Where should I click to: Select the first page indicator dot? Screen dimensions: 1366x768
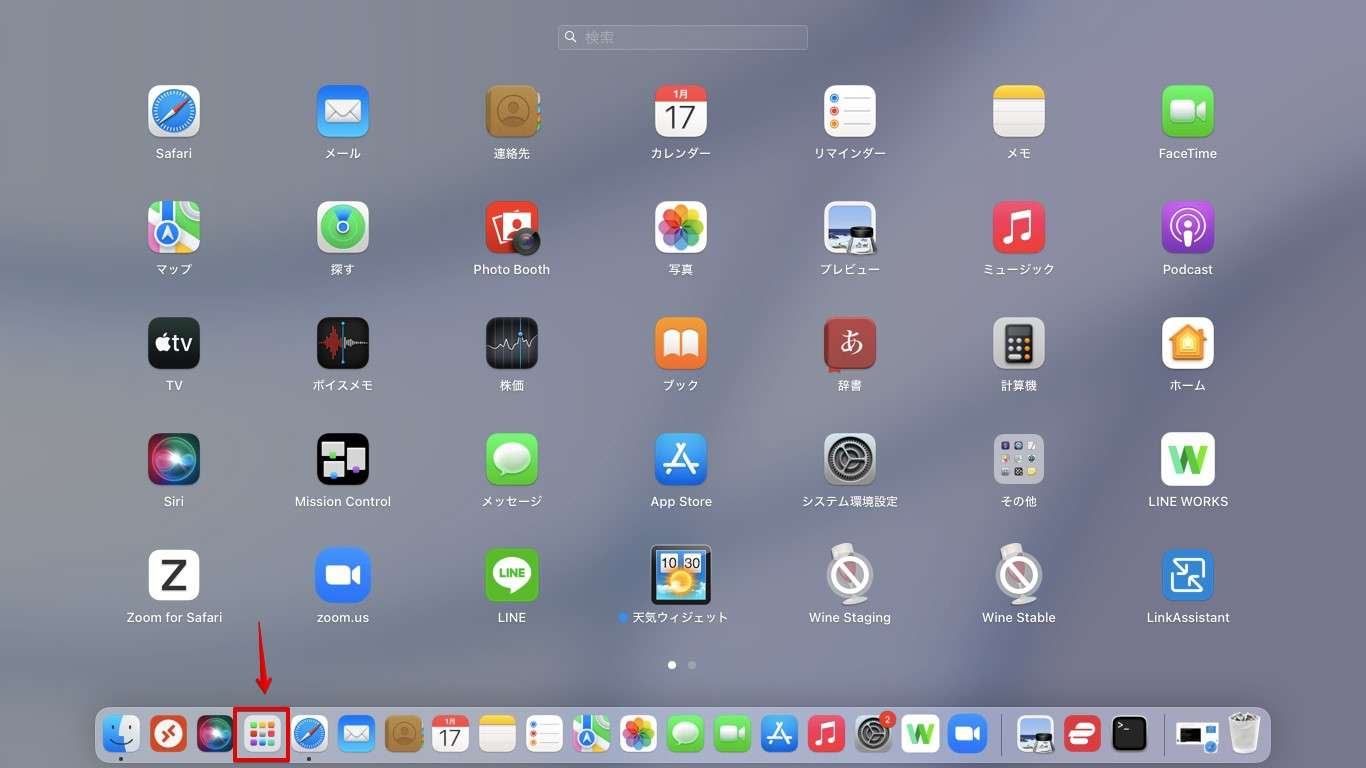[672, 665]
